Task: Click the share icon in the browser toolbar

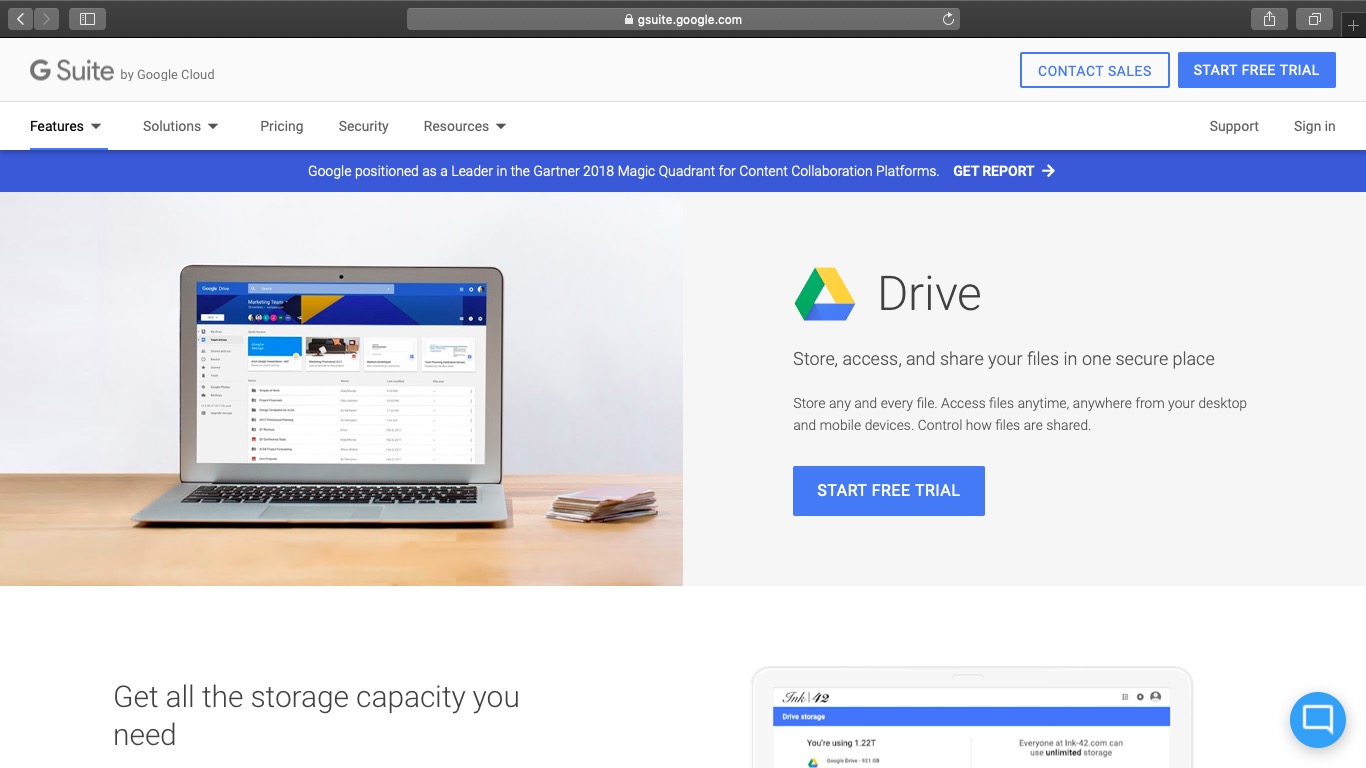Action: pyautogui.click(x=1268, y=18)
